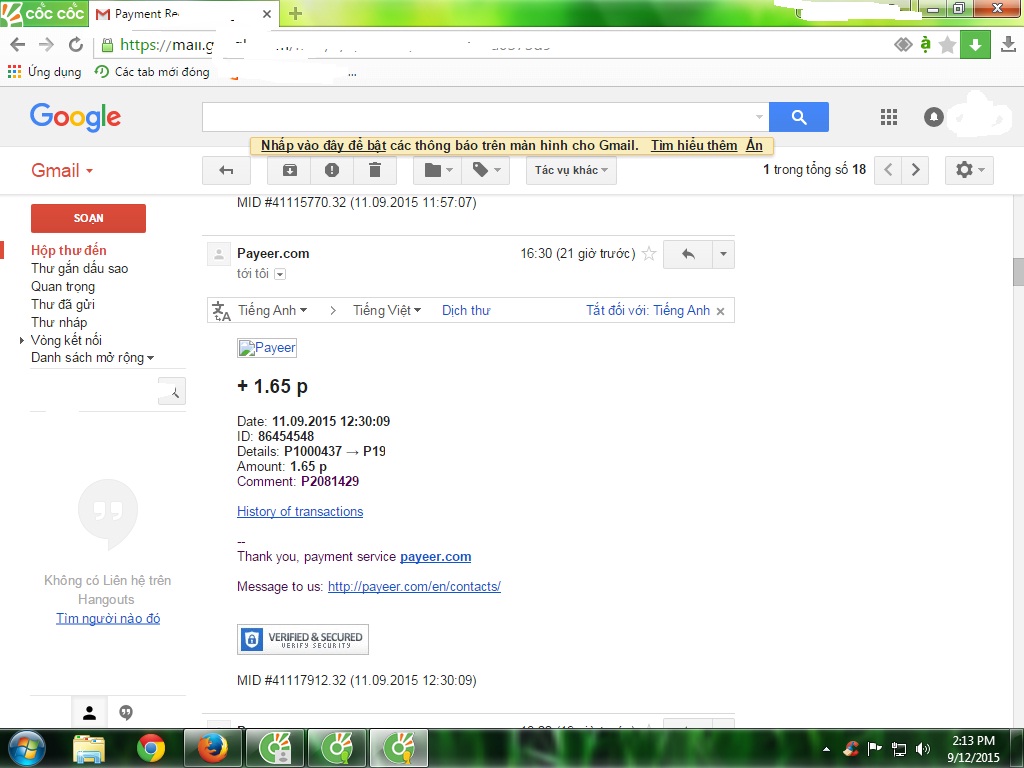Go to older email arrow
Image resolution: width=1024 pixels, height=768 pixels.
click(916, 170)
